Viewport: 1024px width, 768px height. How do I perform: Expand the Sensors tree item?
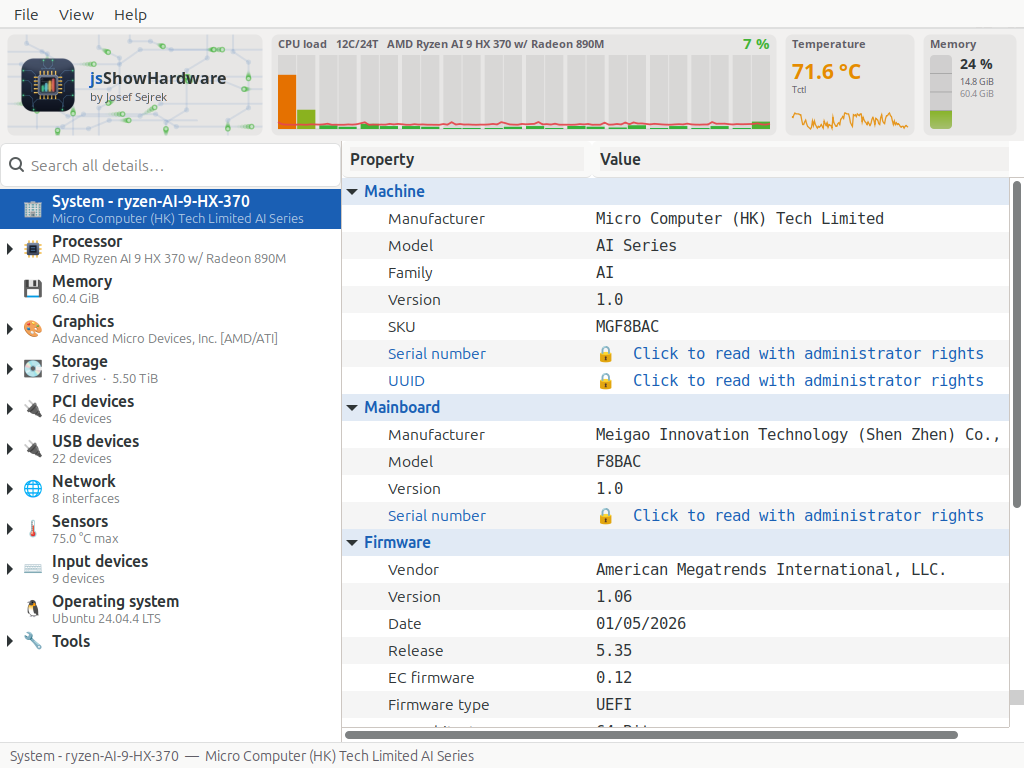point(10,528)
